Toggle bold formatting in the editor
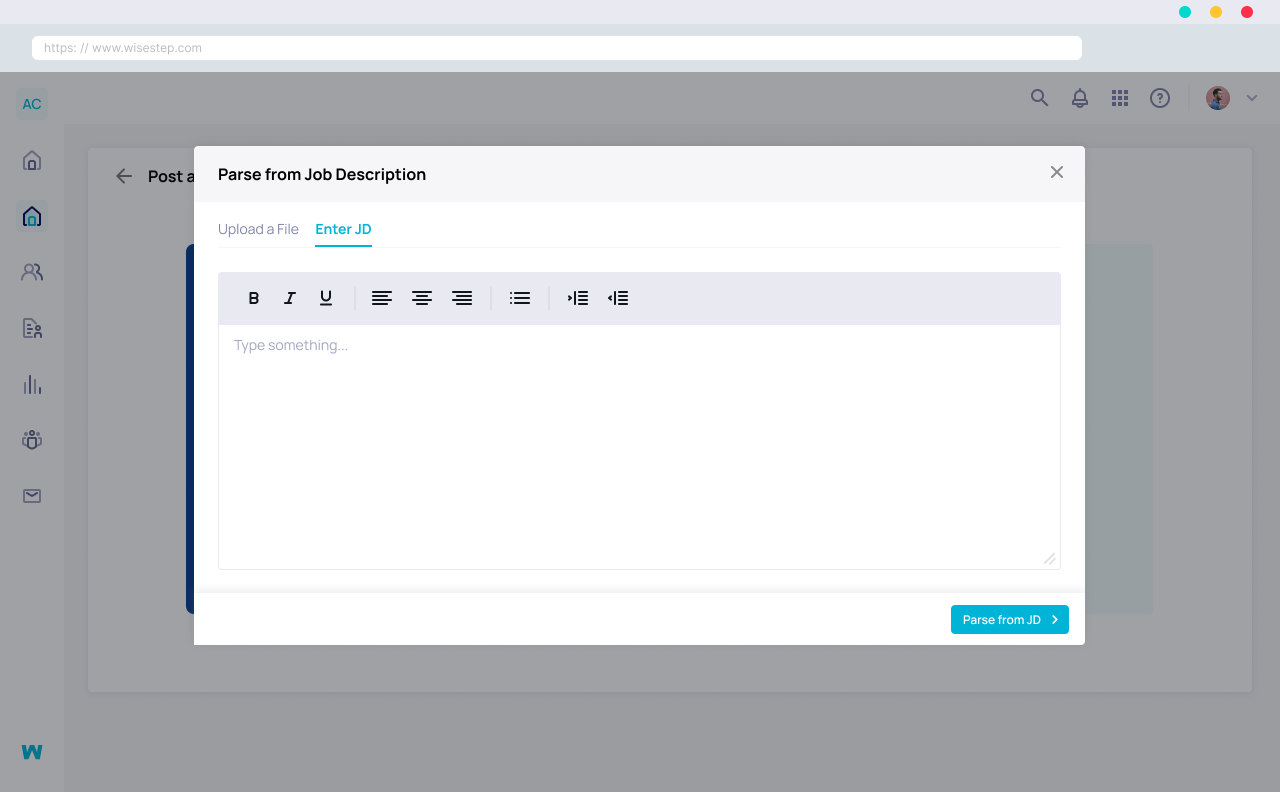Viewport: 1280px width, 792px height. (254, 298)
